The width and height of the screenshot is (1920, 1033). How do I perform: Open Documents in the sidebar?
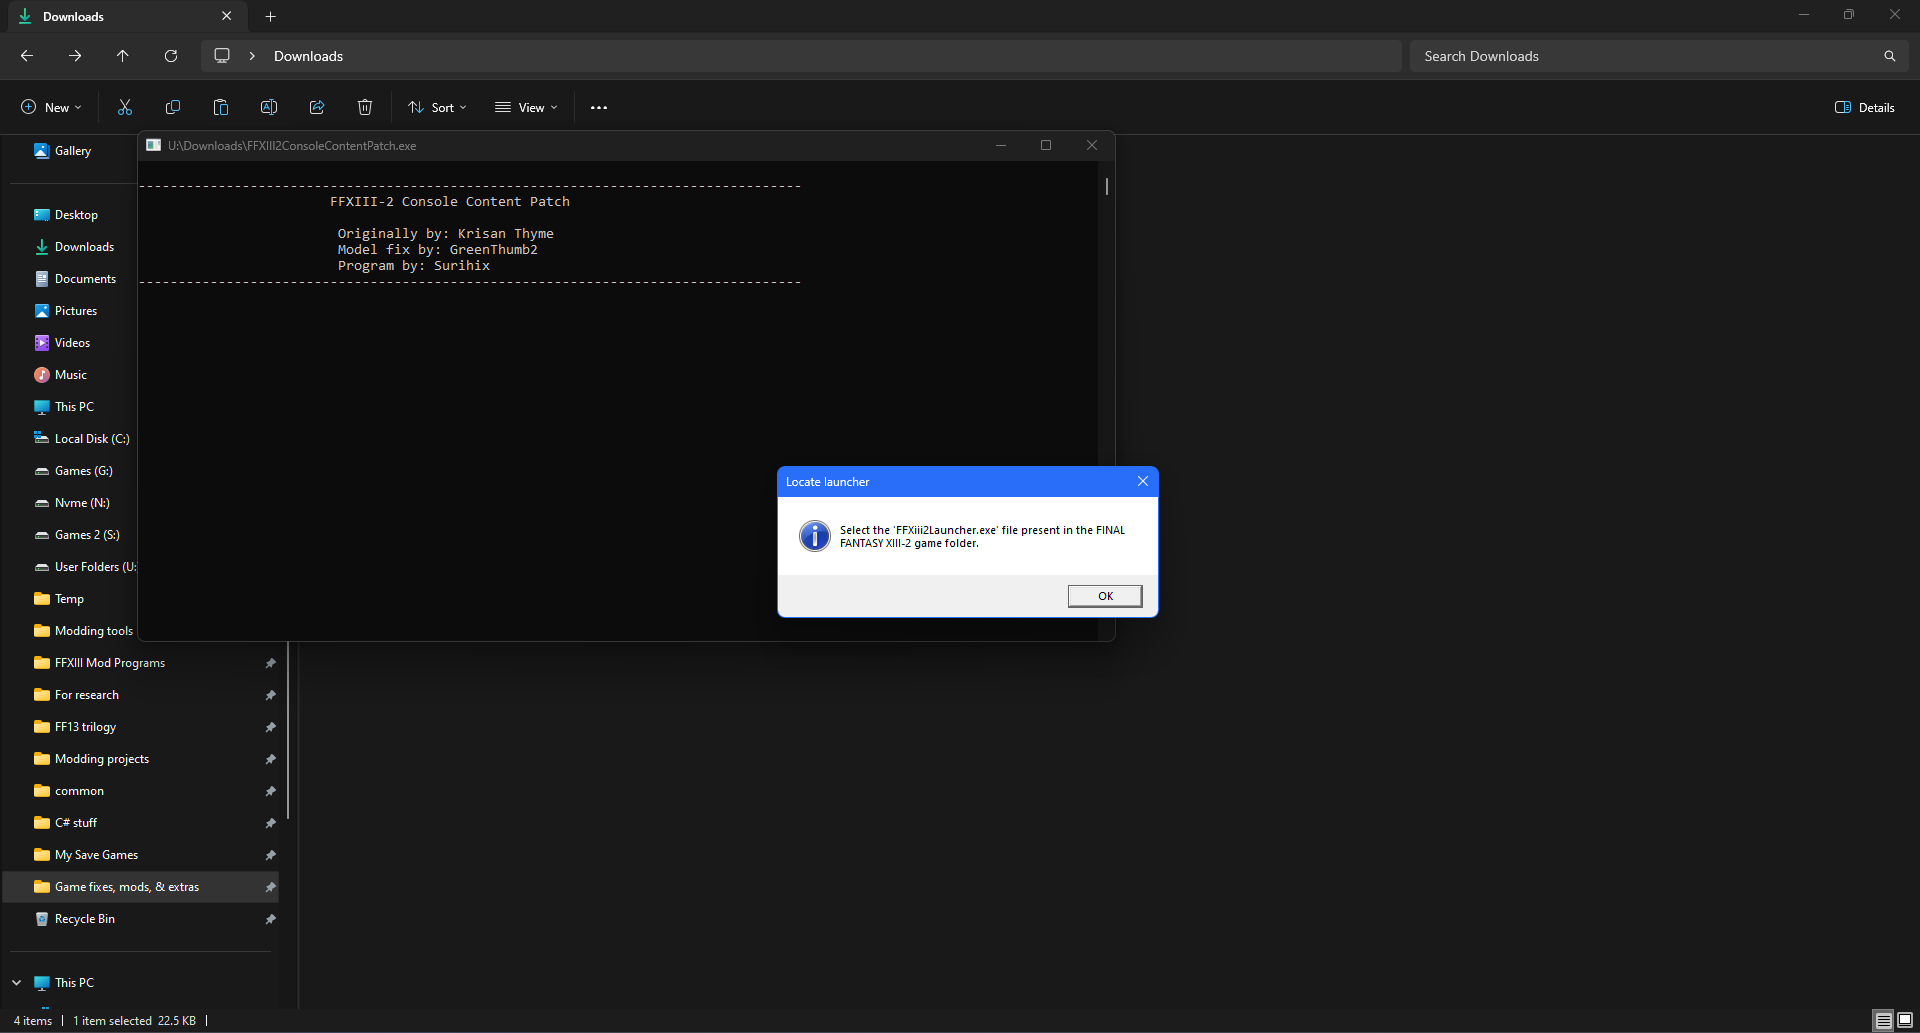coord(85,279)
